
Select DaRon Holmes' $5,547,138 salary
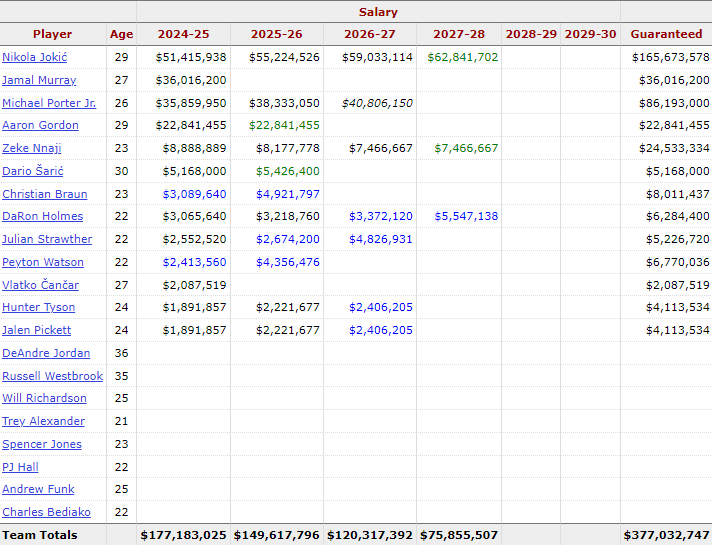click(x=466, y=216)
